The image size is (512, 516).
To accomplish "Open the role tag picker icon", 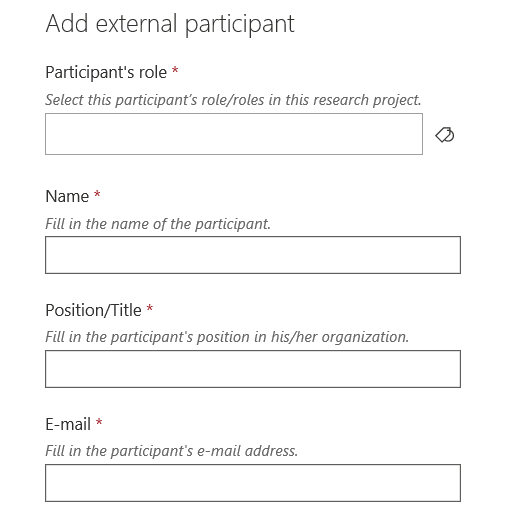I will click(x=445, y=135).
